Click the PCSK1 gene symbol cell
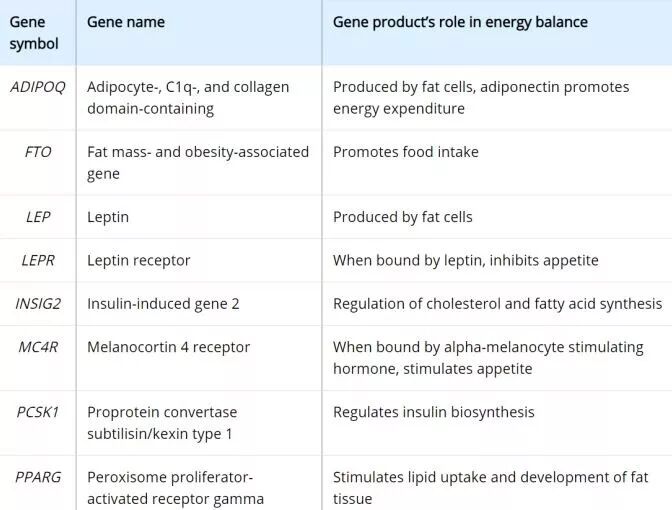Viewport: 672px width, 510px height. tap(37, 412)
